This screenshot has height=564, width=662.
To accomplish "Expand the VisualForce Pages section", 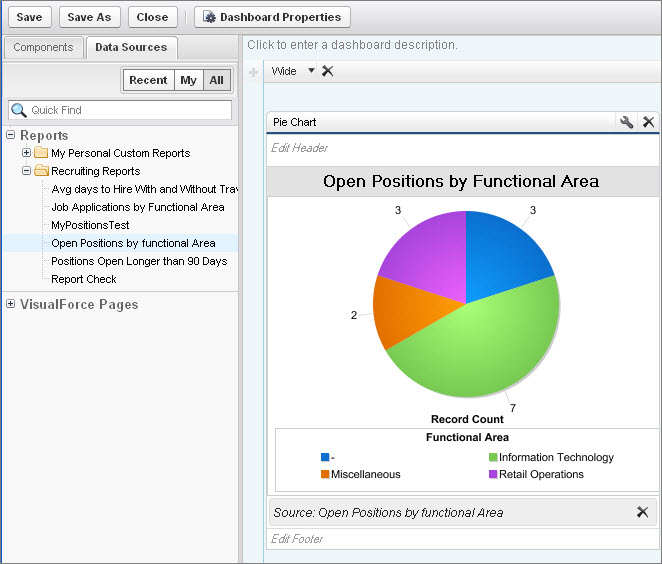I will pyautogui.click(x=11, y=304).
